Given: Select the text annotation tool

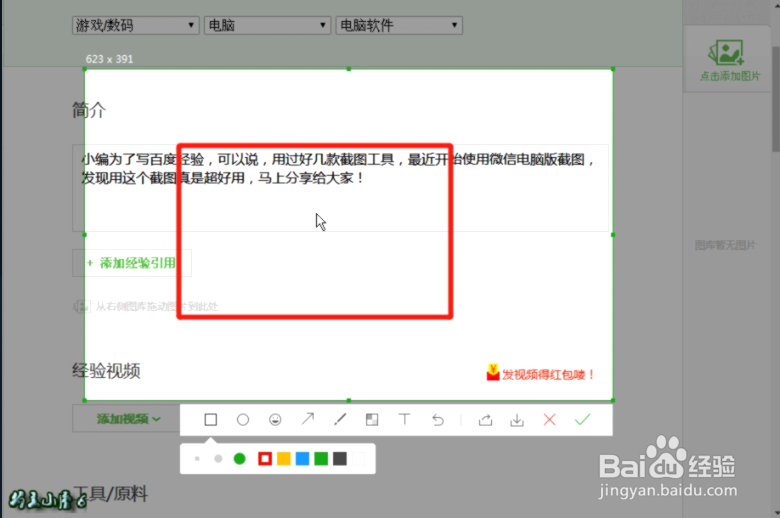Looking at the screenshot, I should point(405,419).
